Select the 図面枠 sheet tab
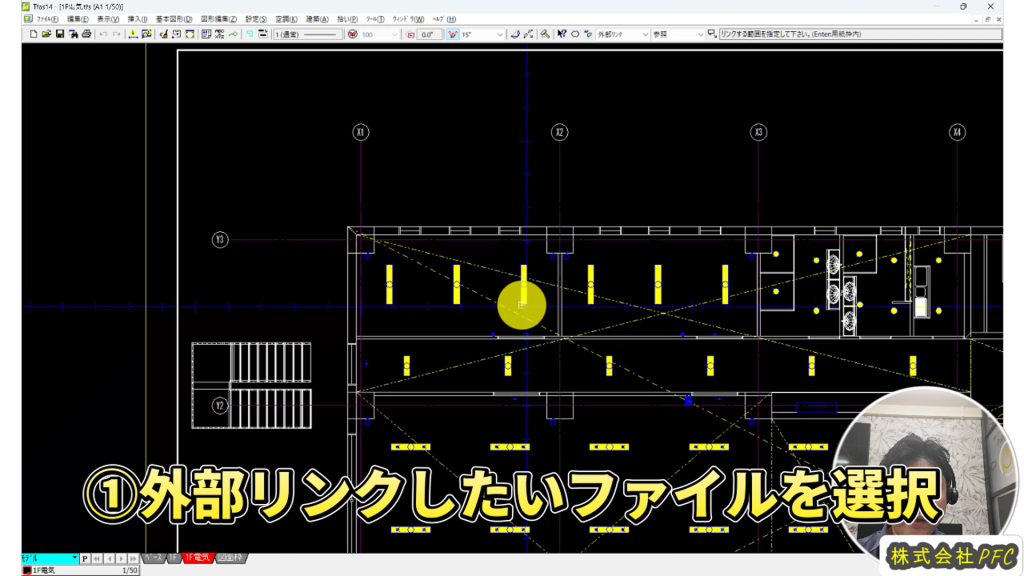 coord(230,558)
